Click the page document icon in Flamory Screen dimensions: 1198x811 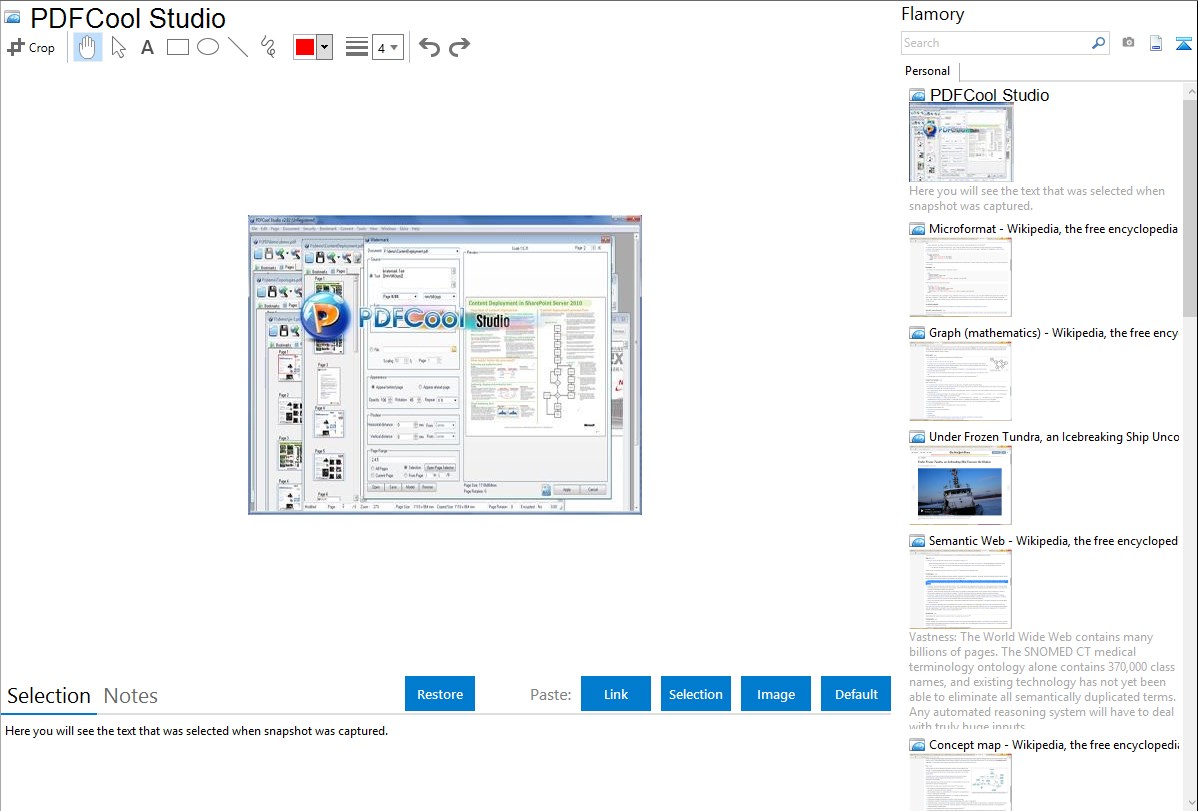(x=1156, y=43)
